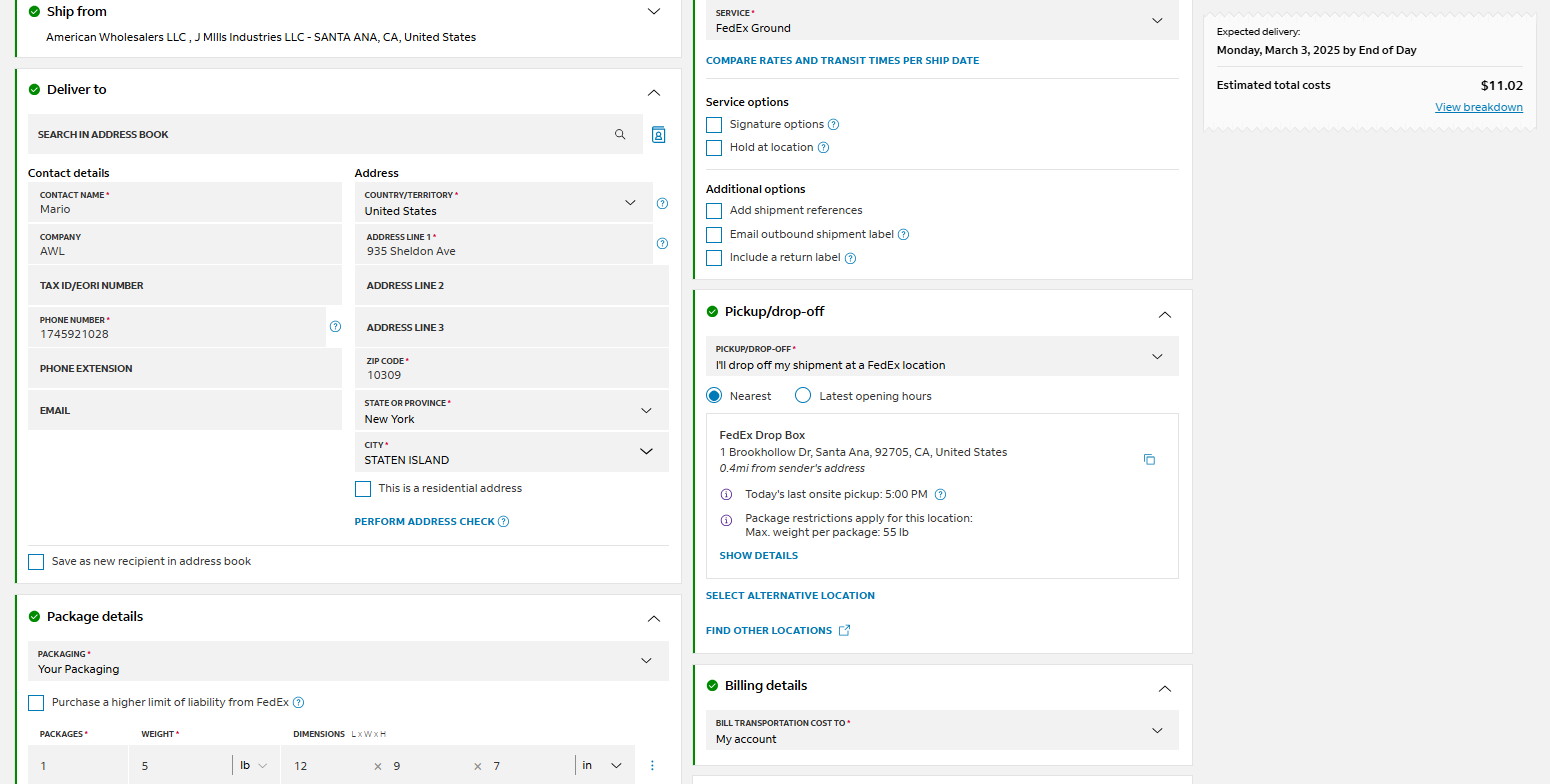Collapse the Pickup/drop-off section
This screenshot has height=784, width=1550.
coord(1164,314)
